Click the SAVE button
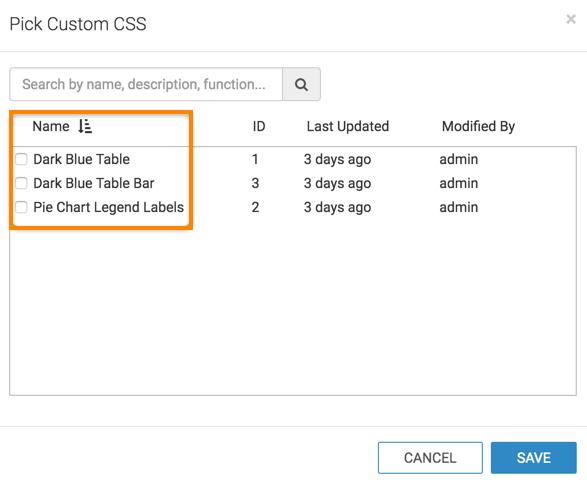This screenshot has height=485, width=587. click(x=533, y=458)
